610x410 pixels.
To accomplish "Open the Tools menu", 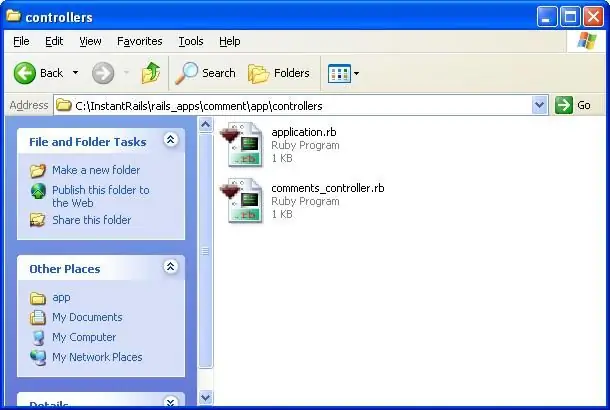I will point(191,41).
